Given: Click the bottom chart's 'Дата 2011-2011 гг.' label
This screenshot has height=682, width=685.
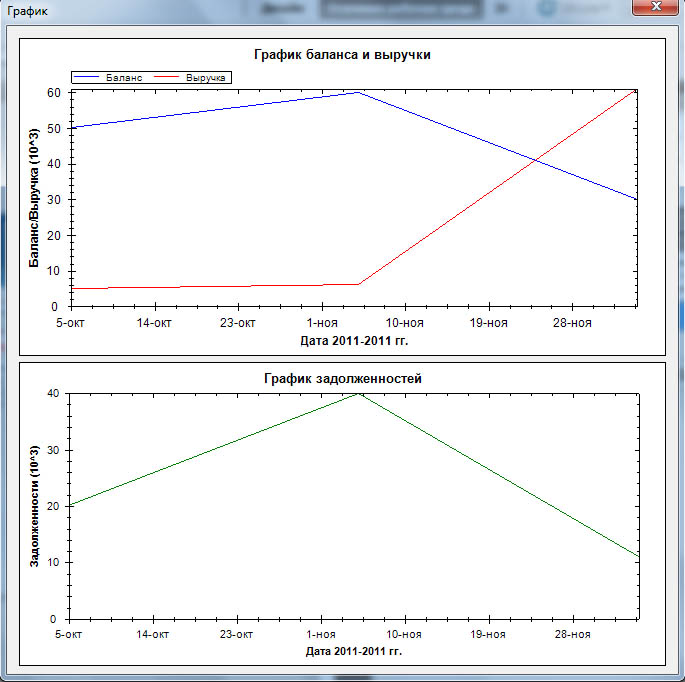Looking at the screenshot, I should (x=353, y=651).
